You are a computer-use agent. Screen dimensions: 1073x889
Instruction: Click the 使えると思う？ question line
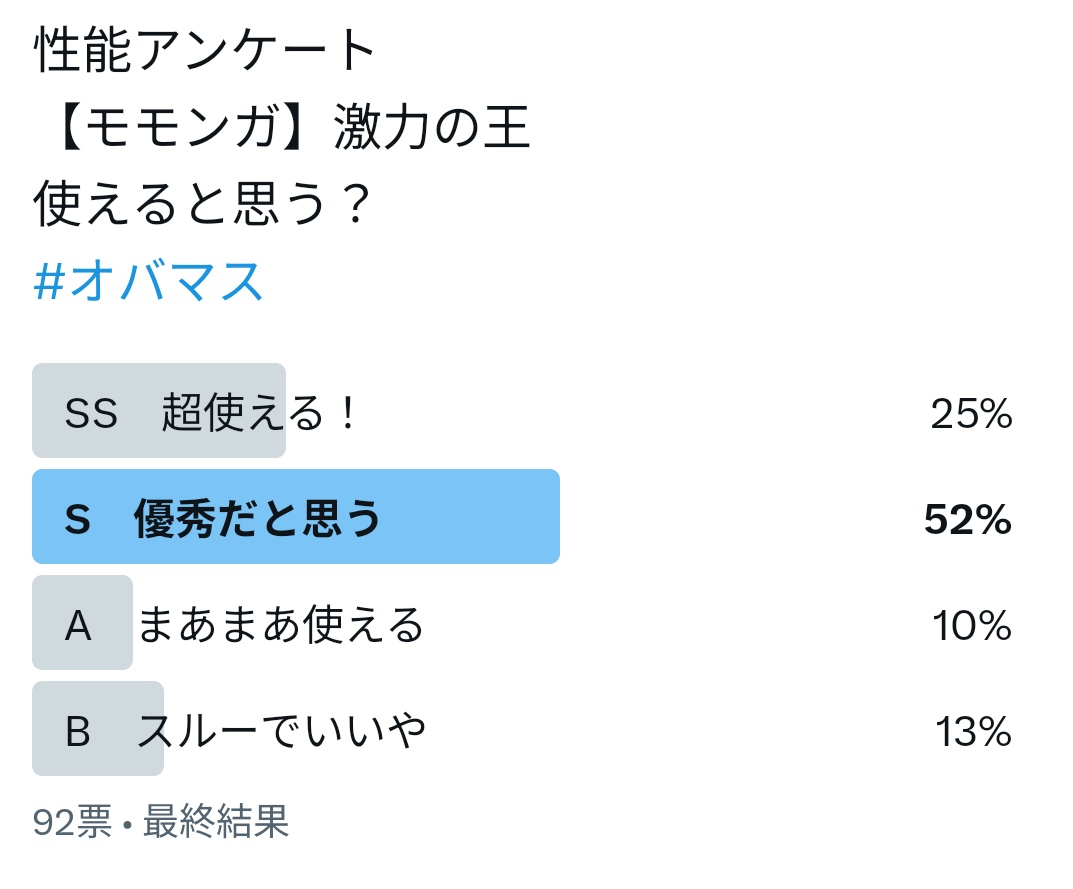[204, 207]
